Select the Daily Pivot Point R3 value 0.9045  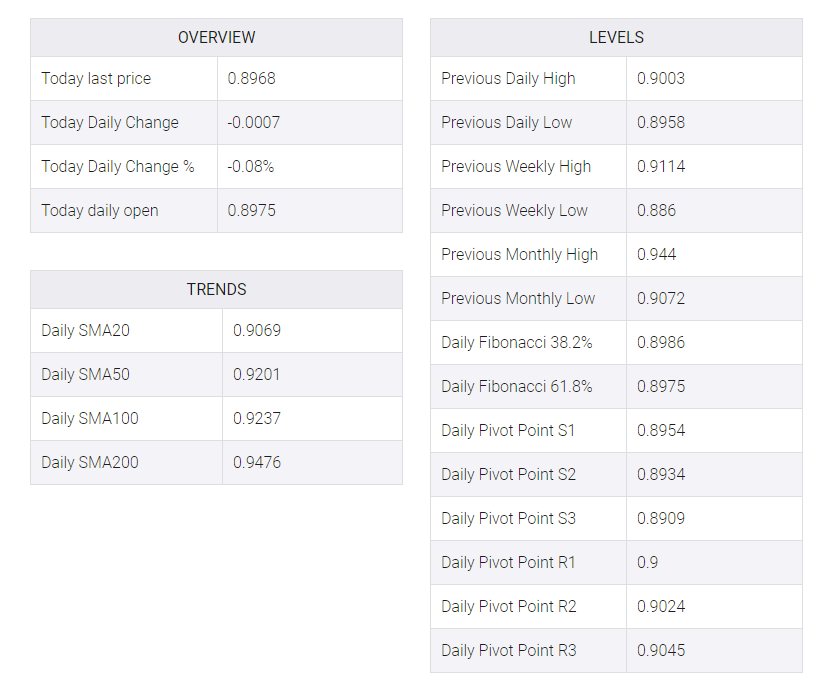661,649
